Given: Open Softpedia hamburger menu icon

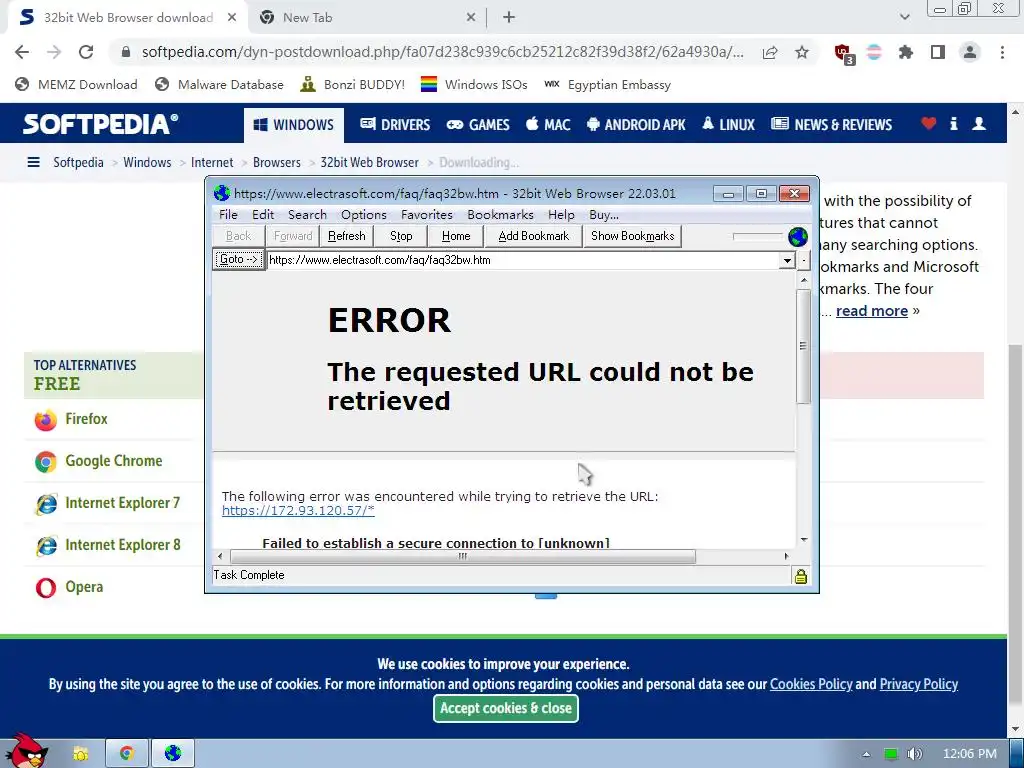Looking at the screenshot, I should click(33, 162).
